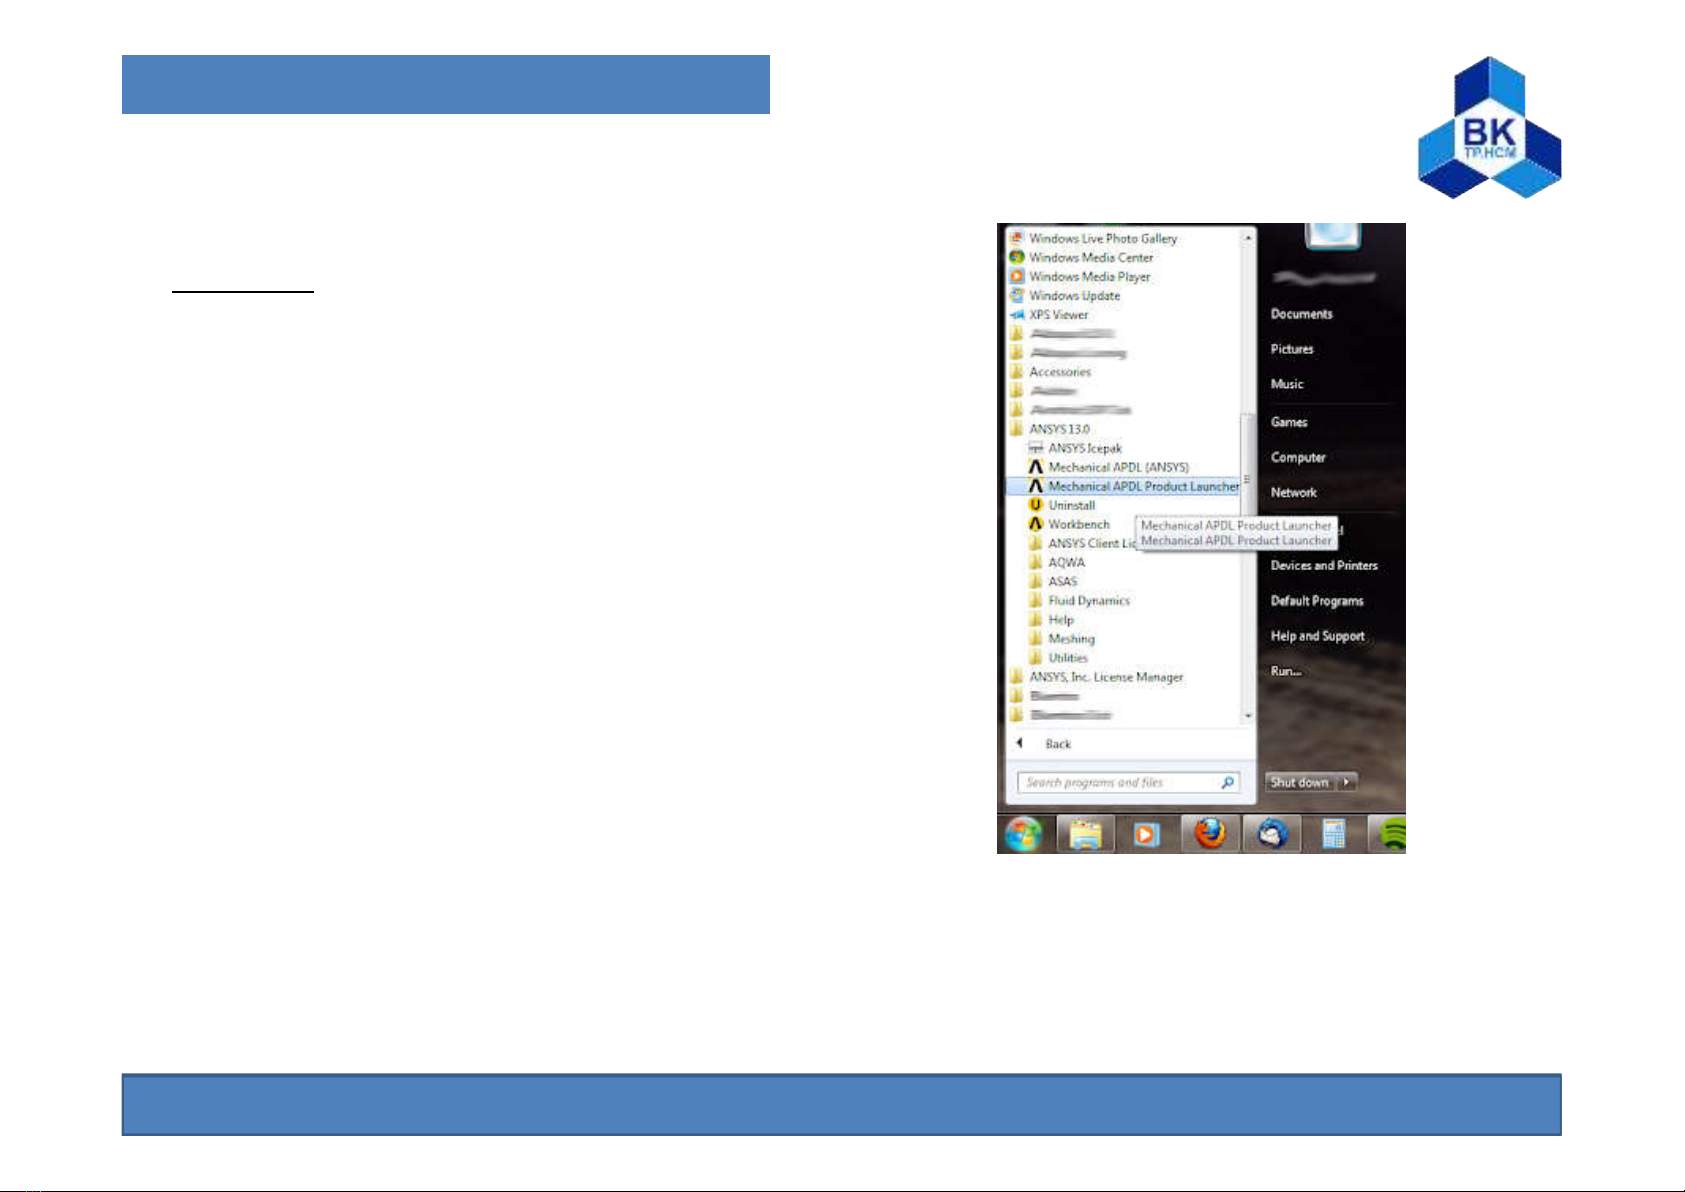1685x1192 pixels.
Task: Click the ANSYS Uninstall icon
Action: coord(1036,505)
